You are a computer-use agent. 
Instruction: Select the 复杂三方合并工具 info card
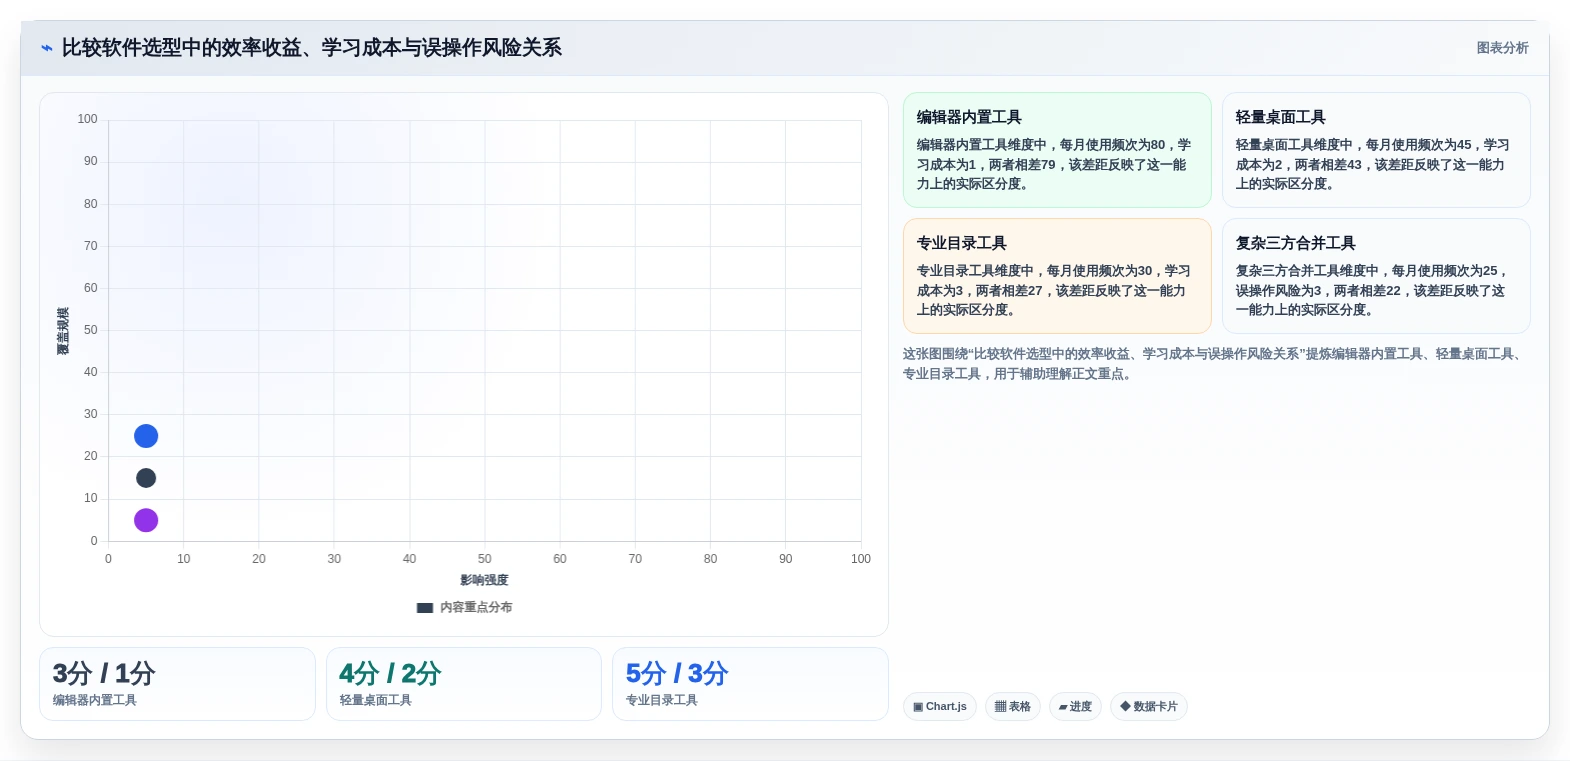click(1376, 276)
